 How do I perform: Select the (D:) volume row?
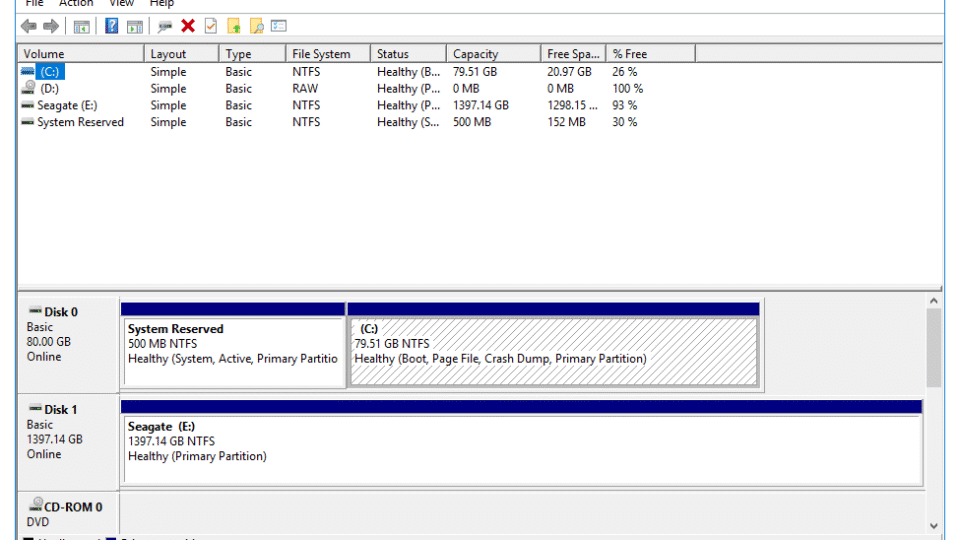tap(49, 88)
